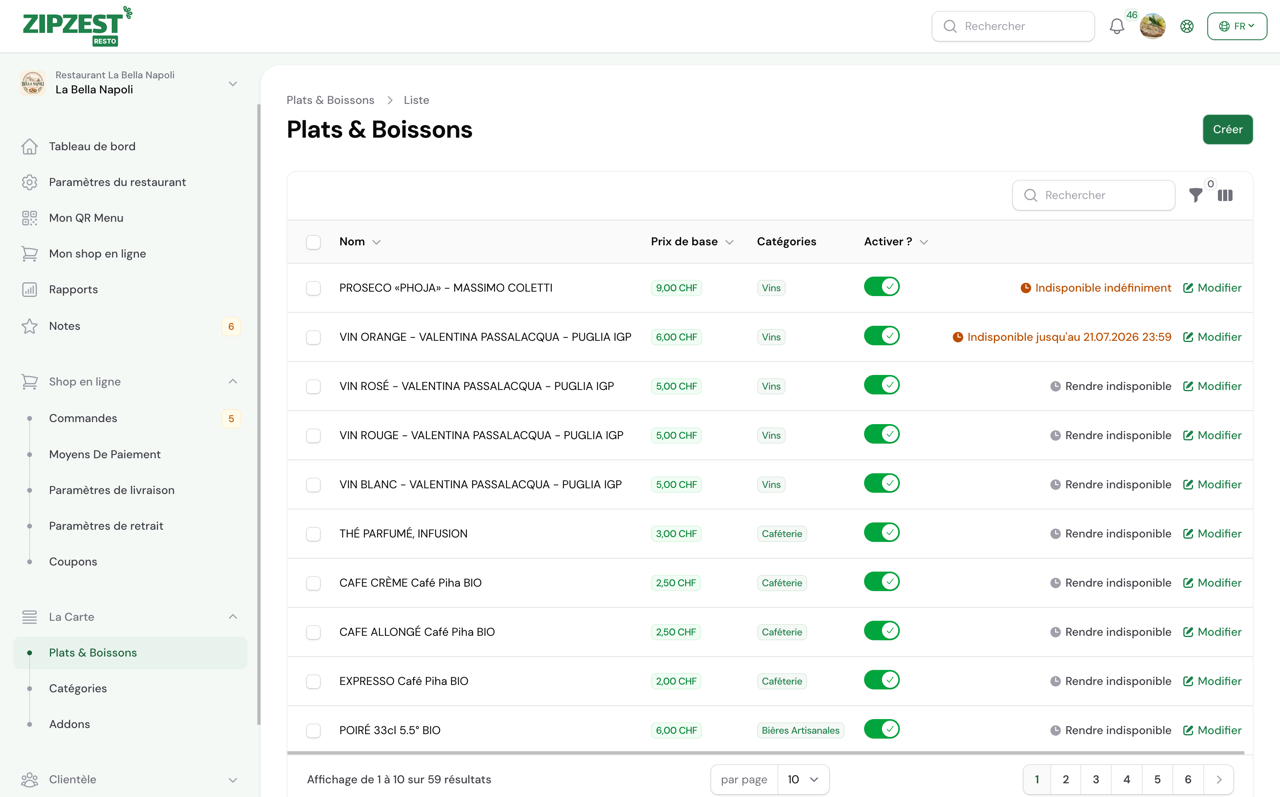Screen dimensions: 1280x797
Task: Rendre indisponible for VIN ROSÉ
Action: click(1110, 386)
